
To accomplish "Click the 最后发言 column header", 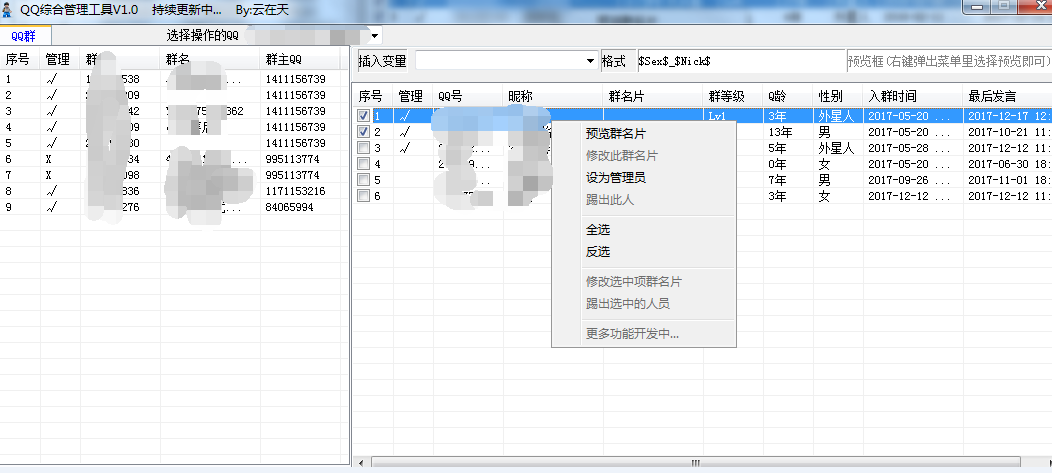I will (1007, 97).
